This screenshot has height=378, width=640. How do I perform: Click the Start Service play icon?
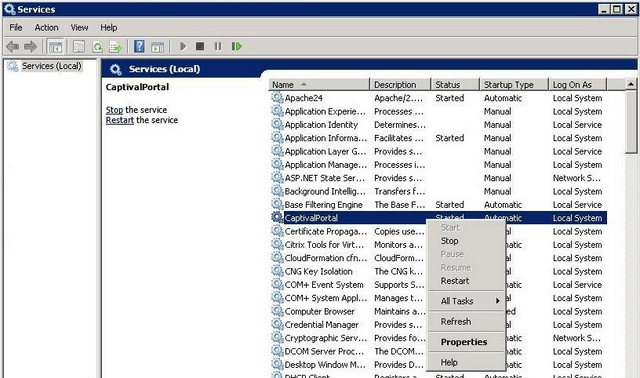pos(183,47)
